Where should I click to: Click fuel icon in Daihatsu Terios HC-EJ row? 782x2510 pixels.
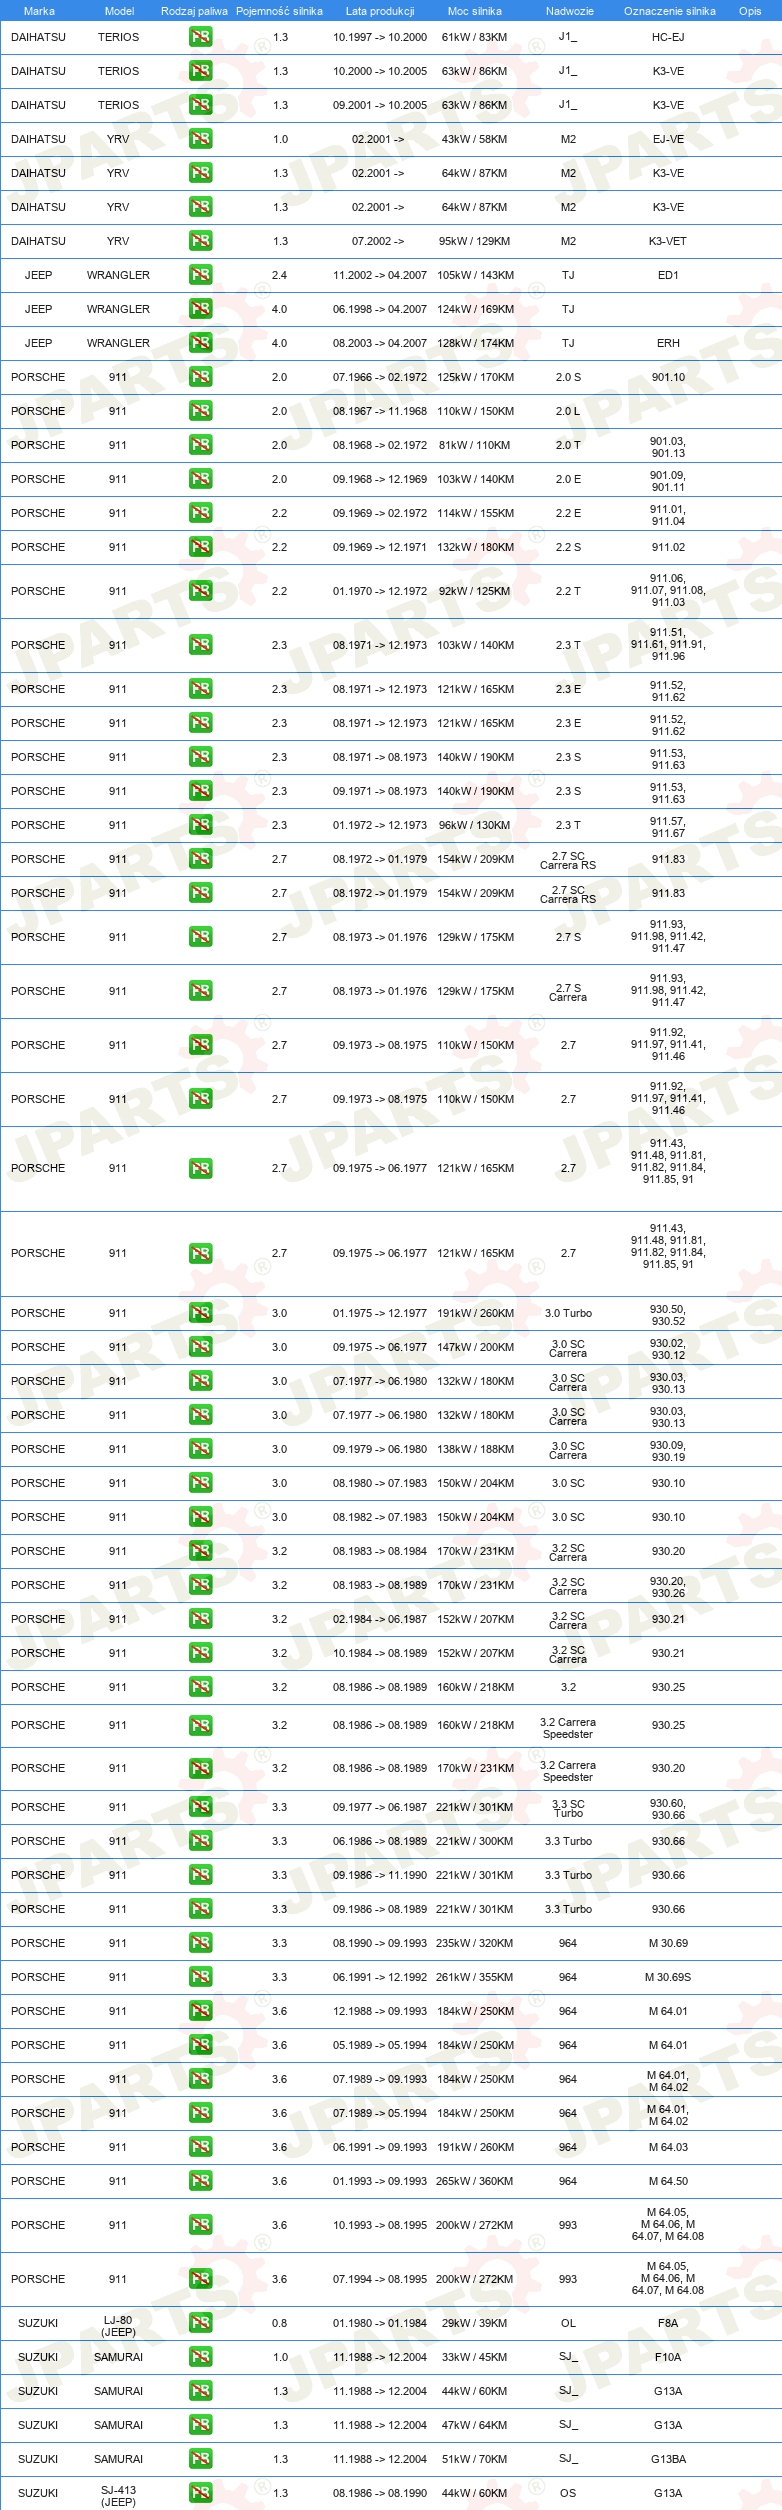(200, 37)
